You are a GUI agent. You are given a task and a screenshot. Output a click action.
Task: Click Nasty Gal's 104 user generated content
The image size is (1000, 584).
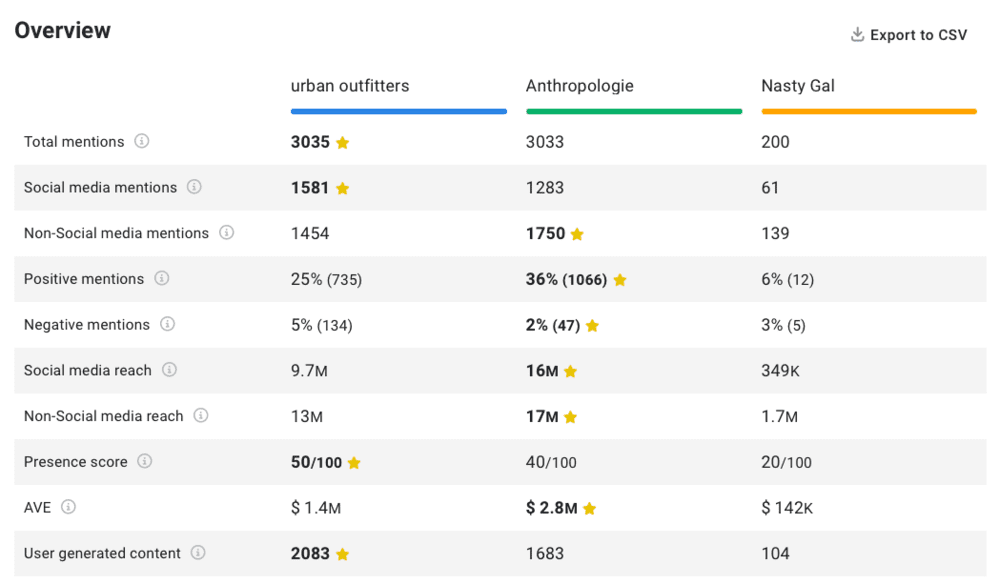coord(775,554)
